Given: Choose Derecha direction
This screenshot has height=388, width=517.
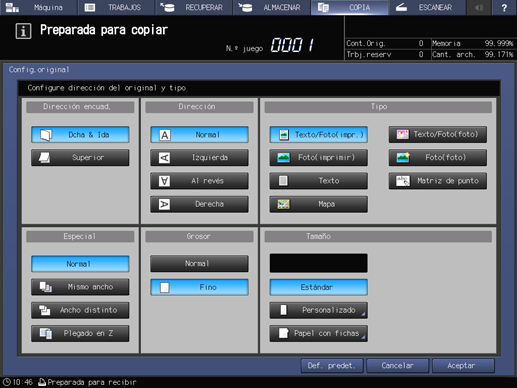Looking at the screenshot, I should [x=199, y=204].
